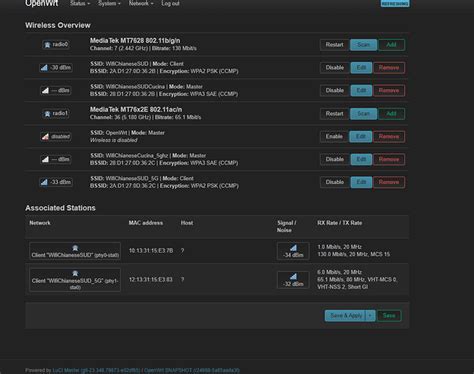Click the radio0 device badge icon

tap(56, 44)
